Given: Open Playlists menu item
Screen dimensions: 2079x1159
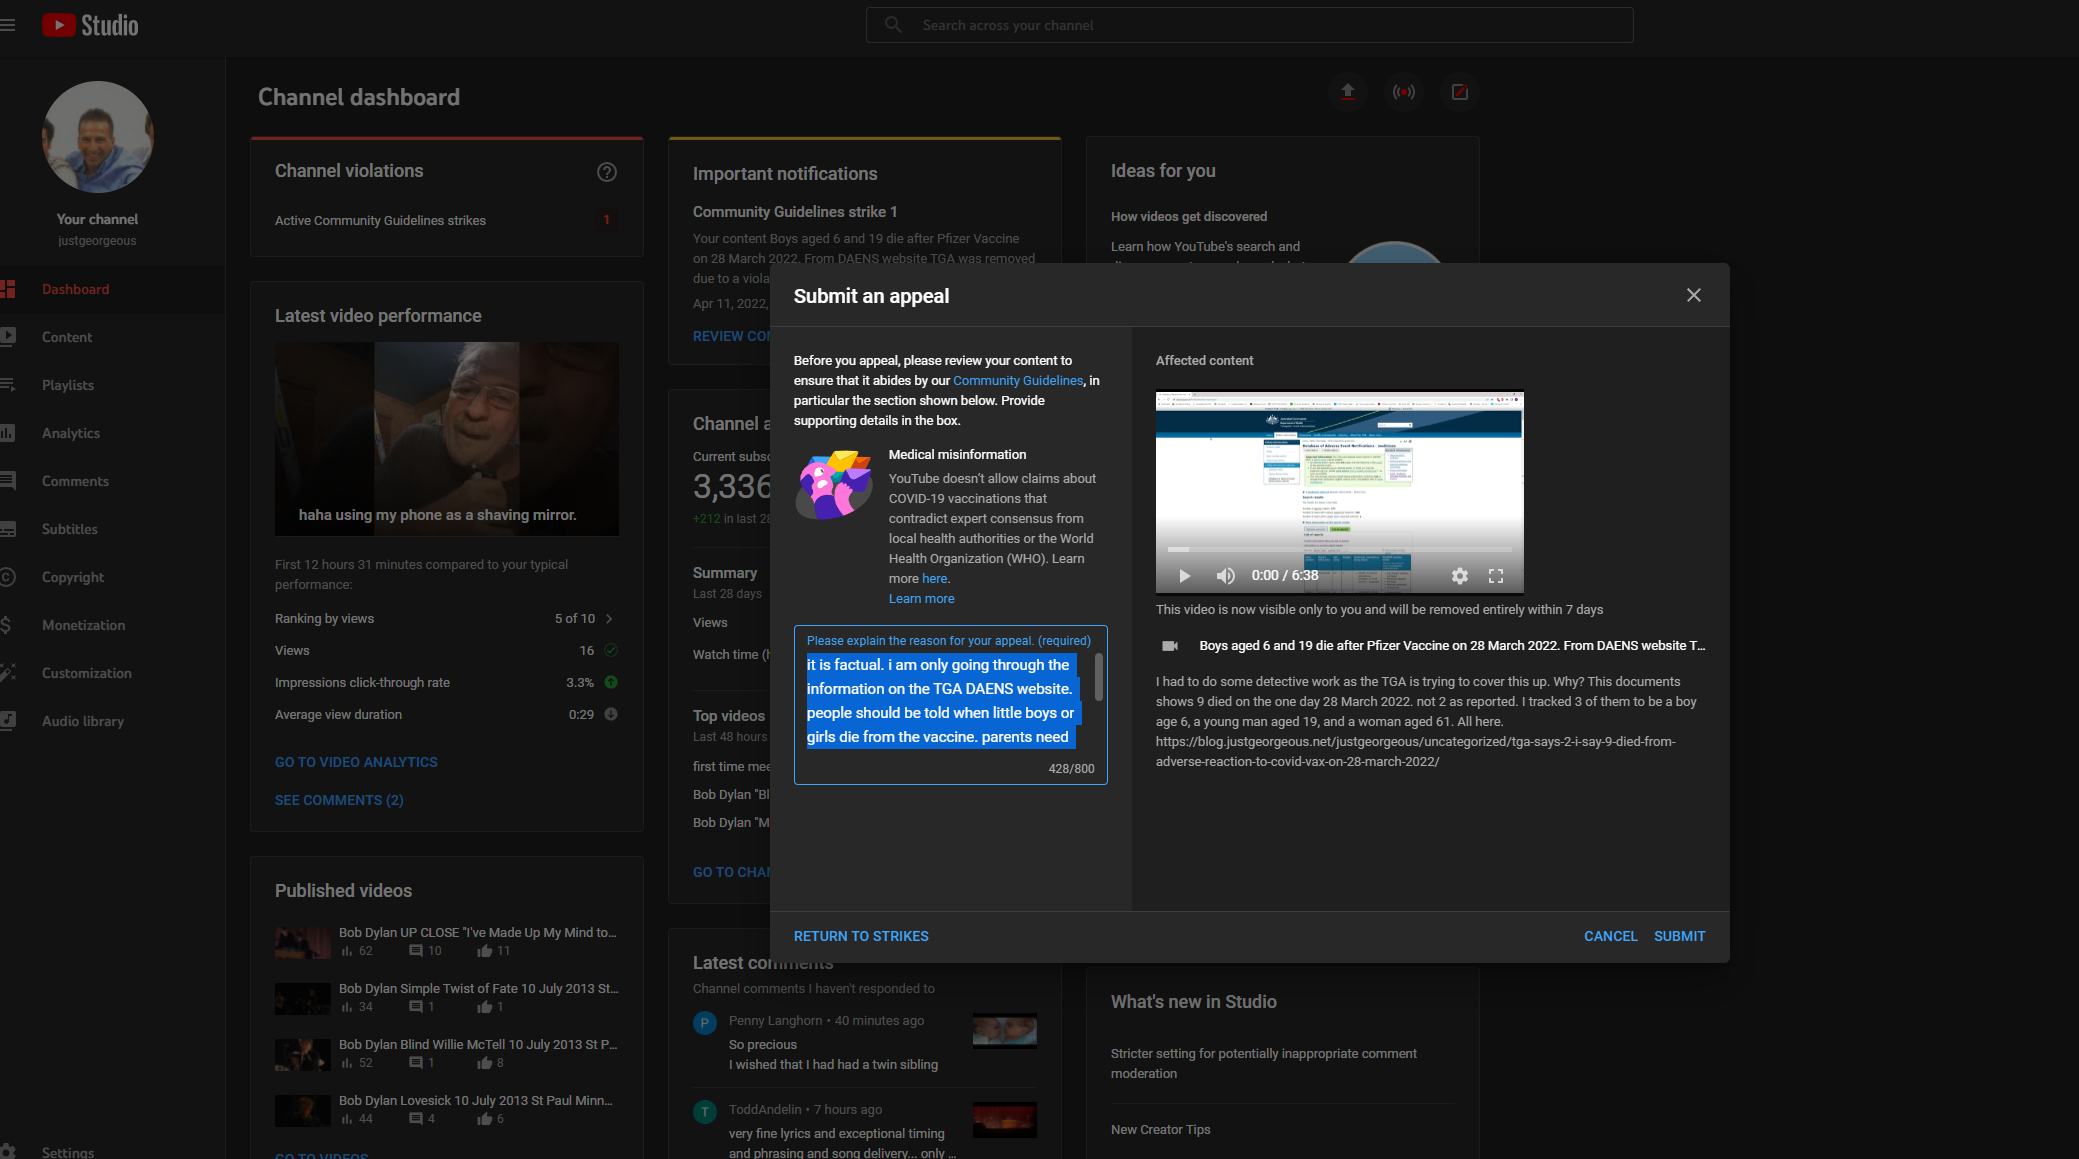Looking at the screenshot, I should tap(112, 385).
